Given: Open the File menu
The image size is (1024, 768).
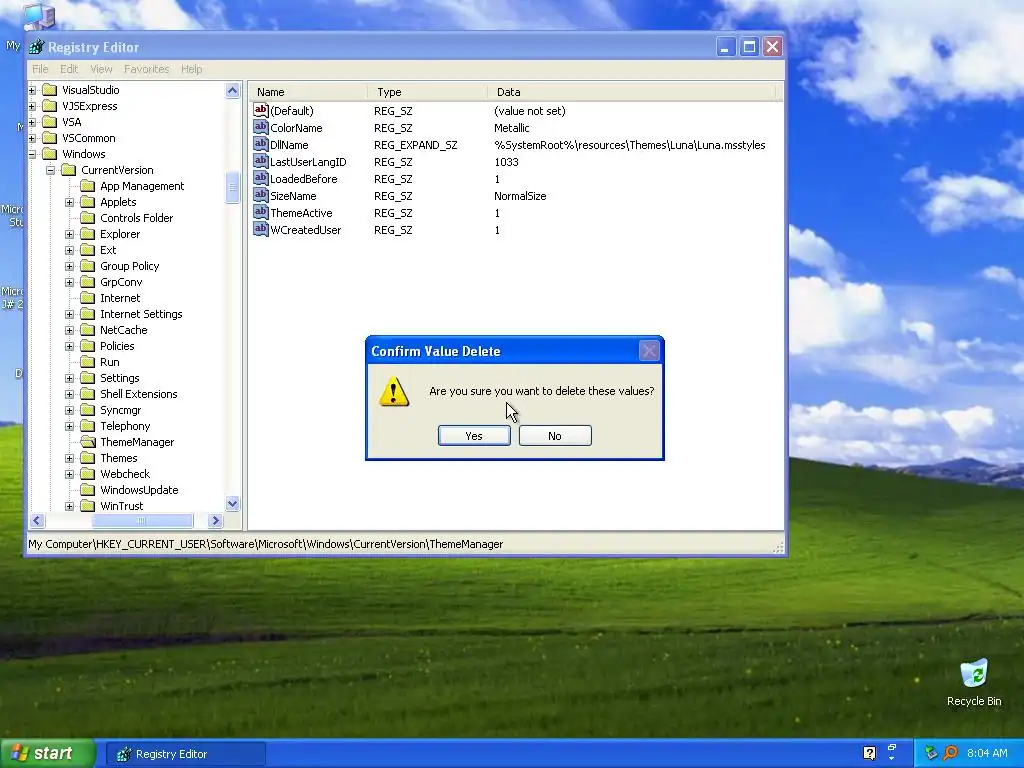Looking at the screenshot, I should (x=40, y=69).
